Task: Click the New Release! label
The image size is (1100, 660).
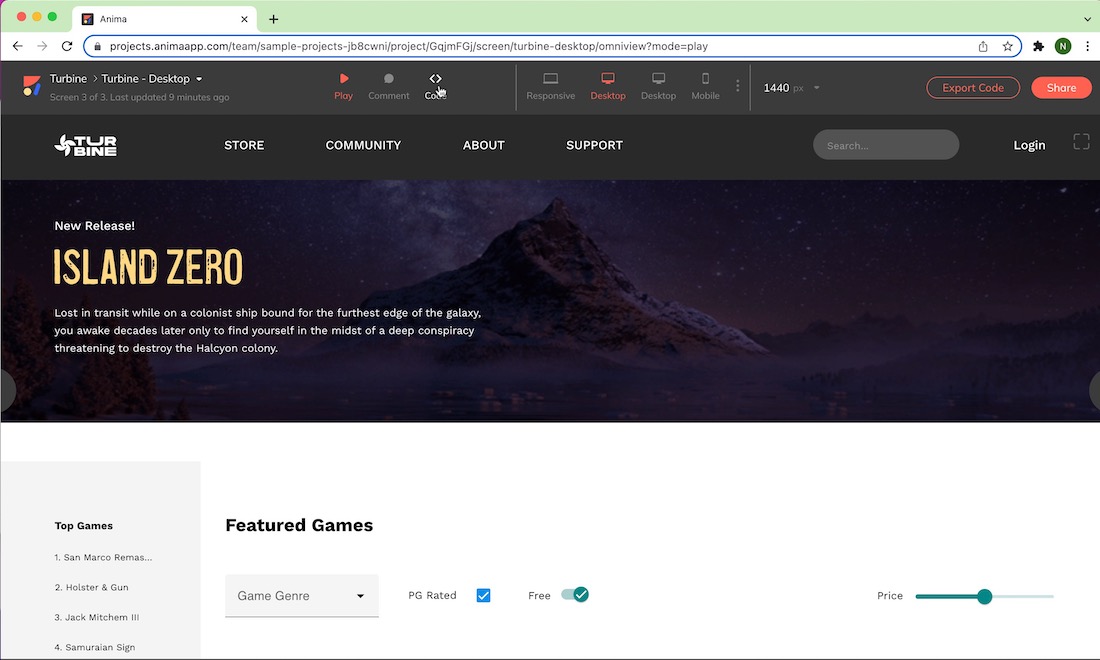Action: click(95, 226)
